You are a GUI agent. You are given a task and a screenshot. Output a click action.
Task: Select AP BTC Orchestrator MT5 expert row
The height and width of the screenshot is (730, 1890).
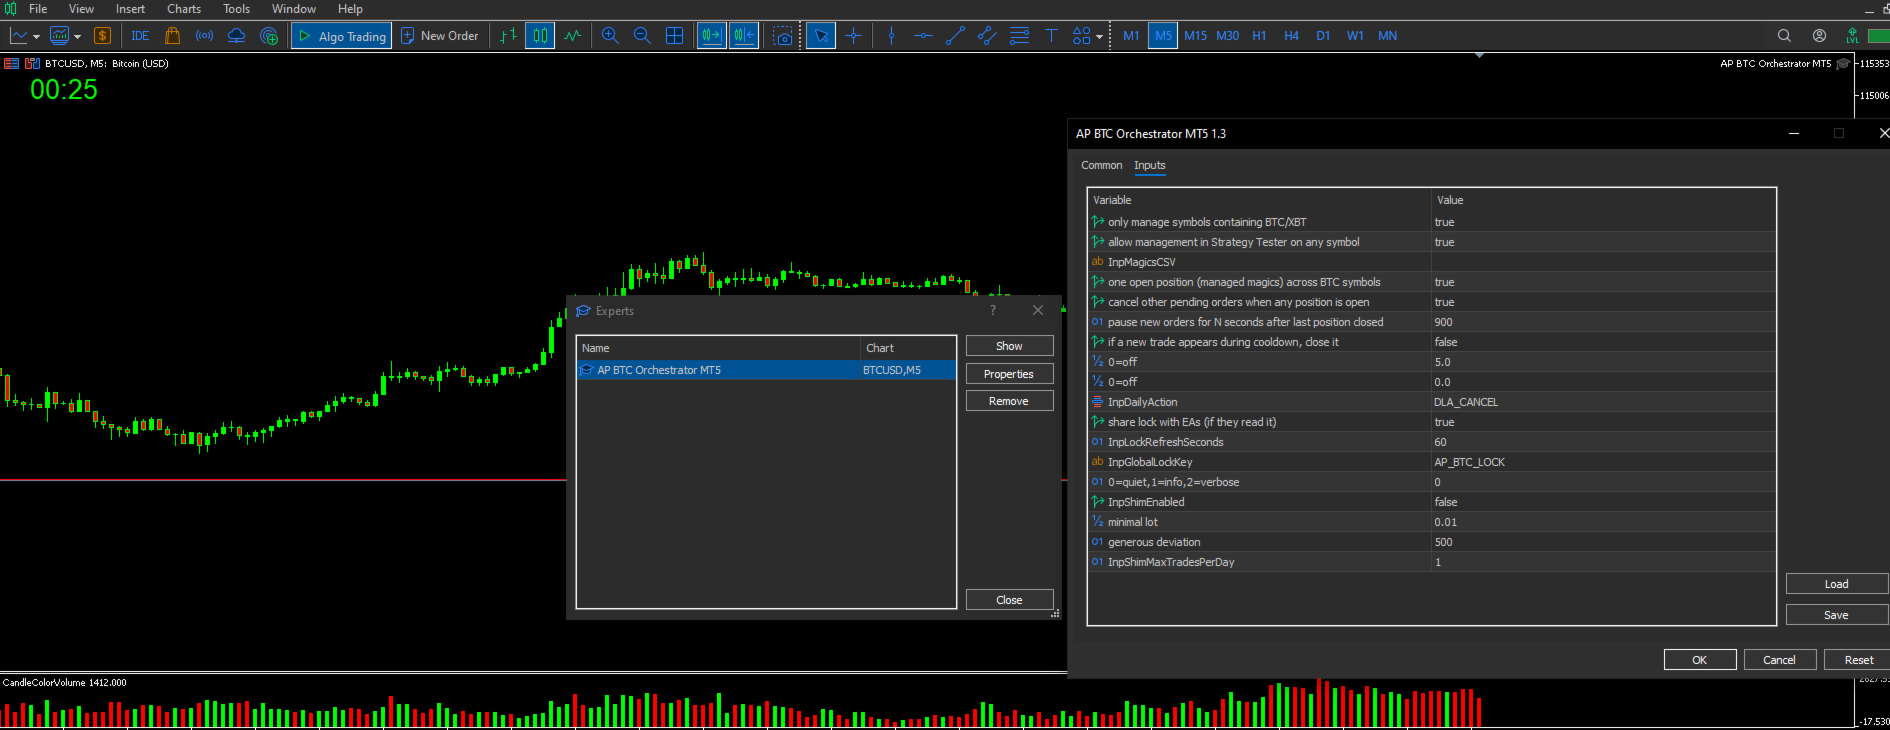tap(766, 370)
